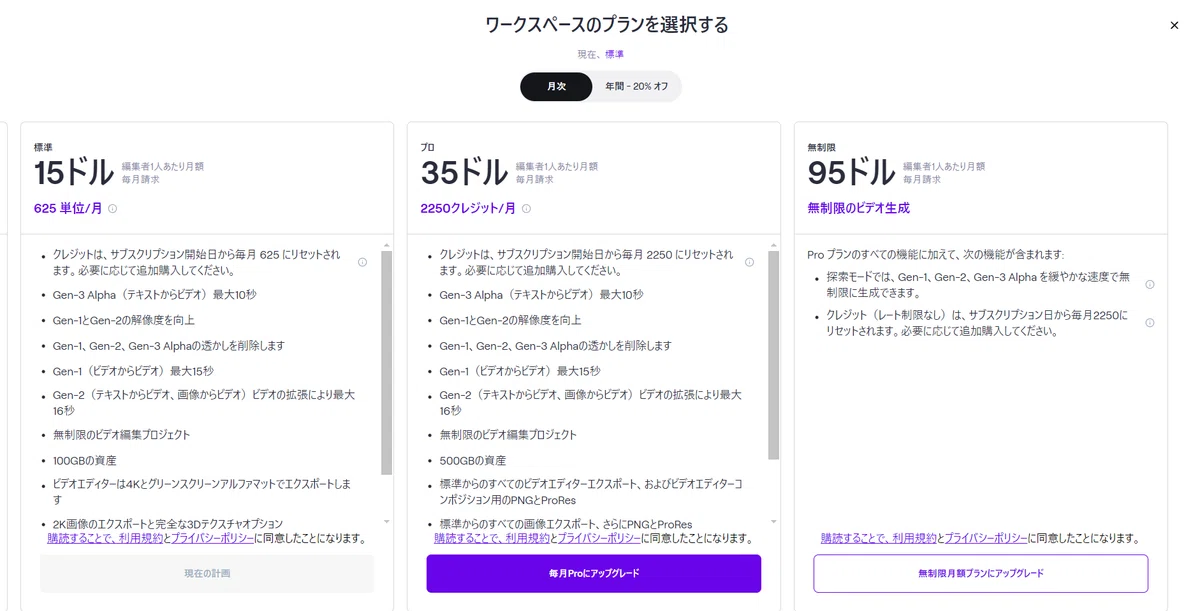Click scroll-up arrow in Standard feature list
1200x611 pixels.
[x=387, y=244]
